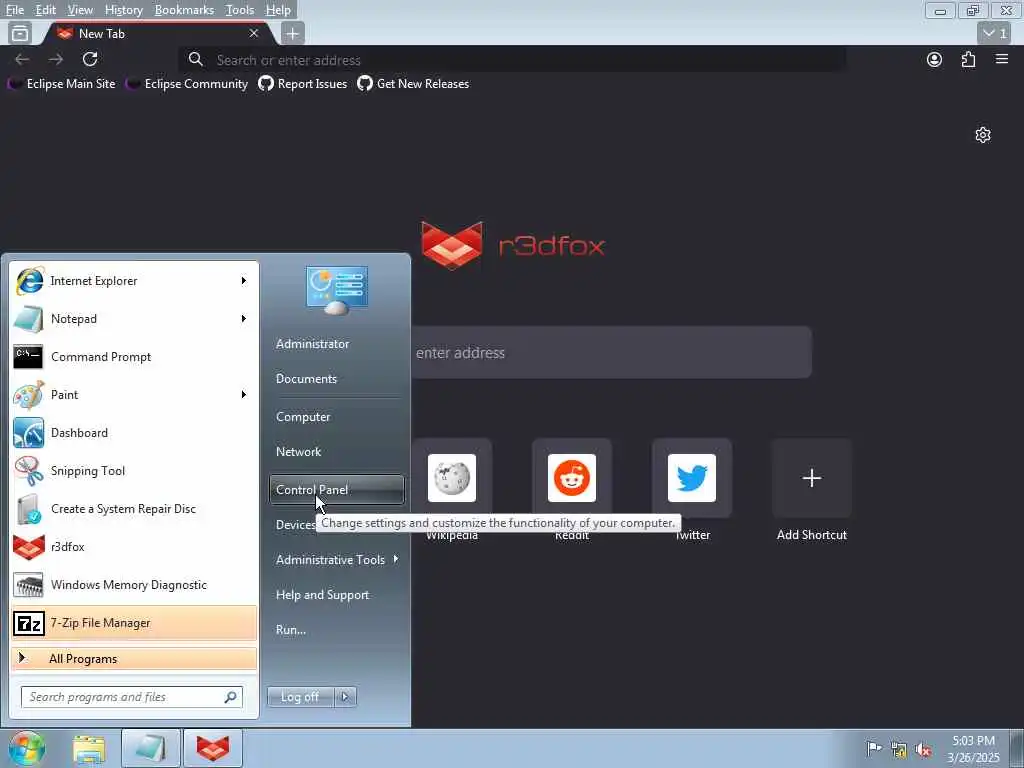Open Network from Start menu

tap(337, 452)
